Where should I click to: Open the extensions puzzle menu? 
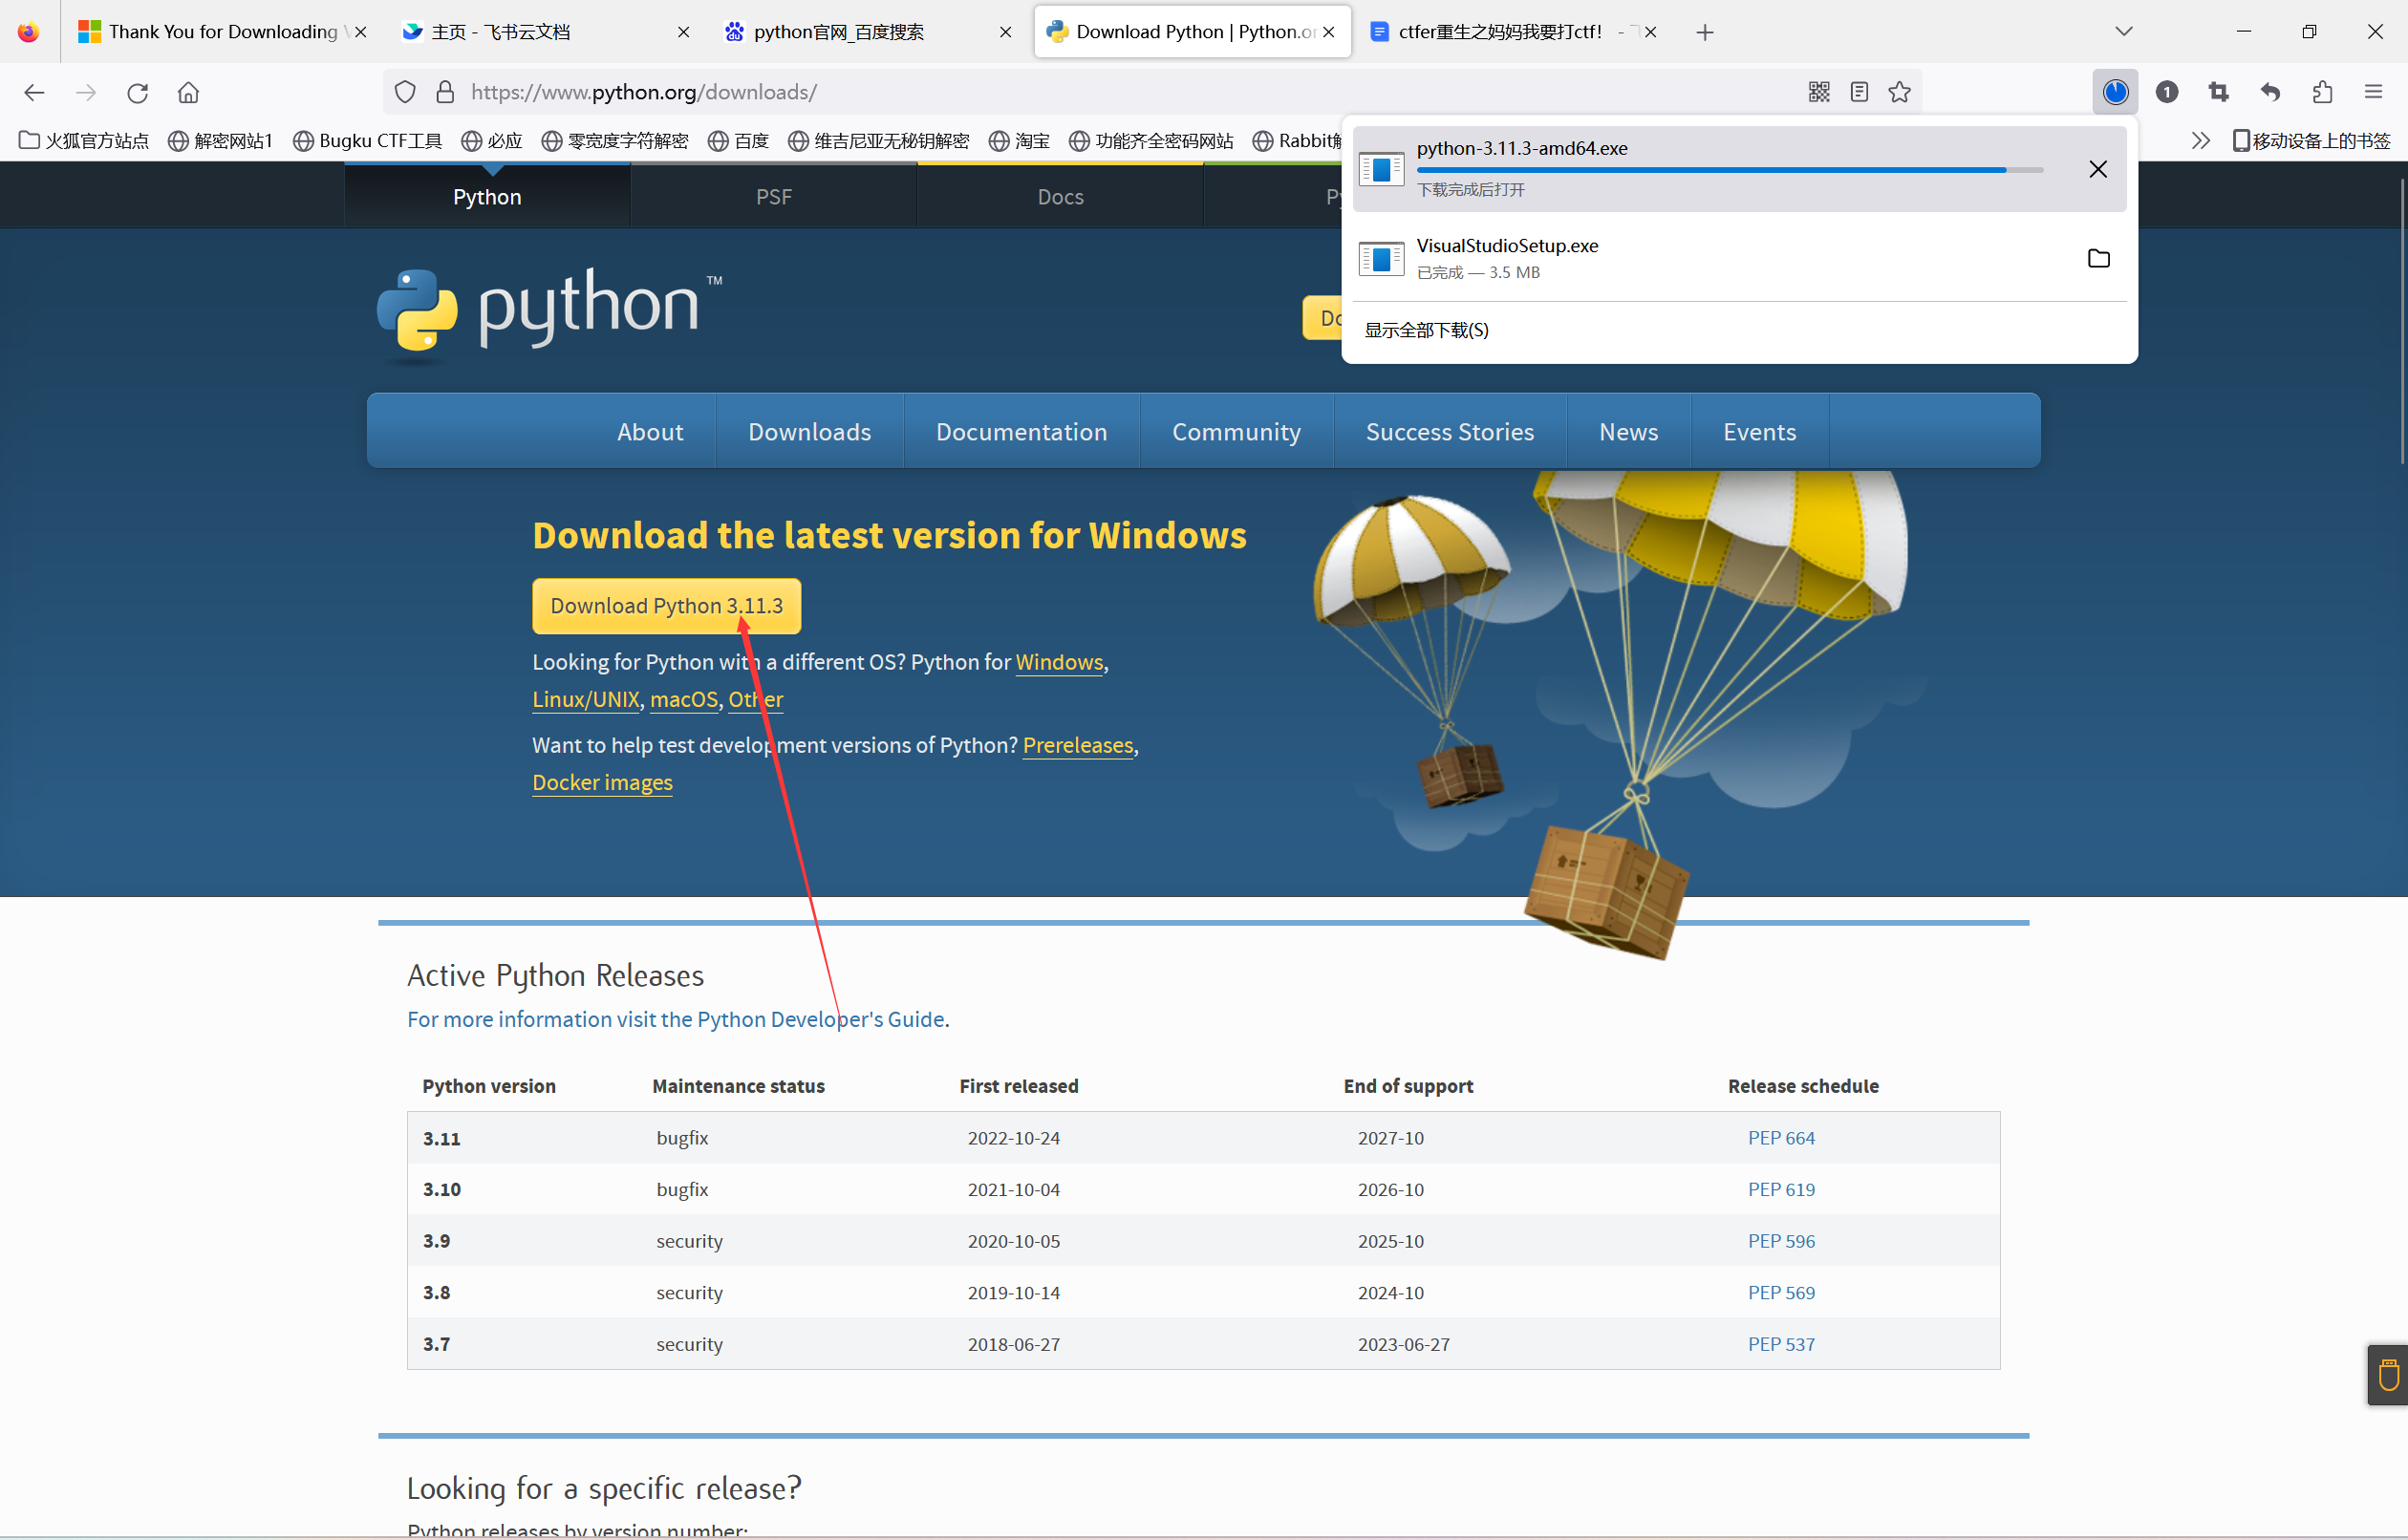[x=2322, y=92]
